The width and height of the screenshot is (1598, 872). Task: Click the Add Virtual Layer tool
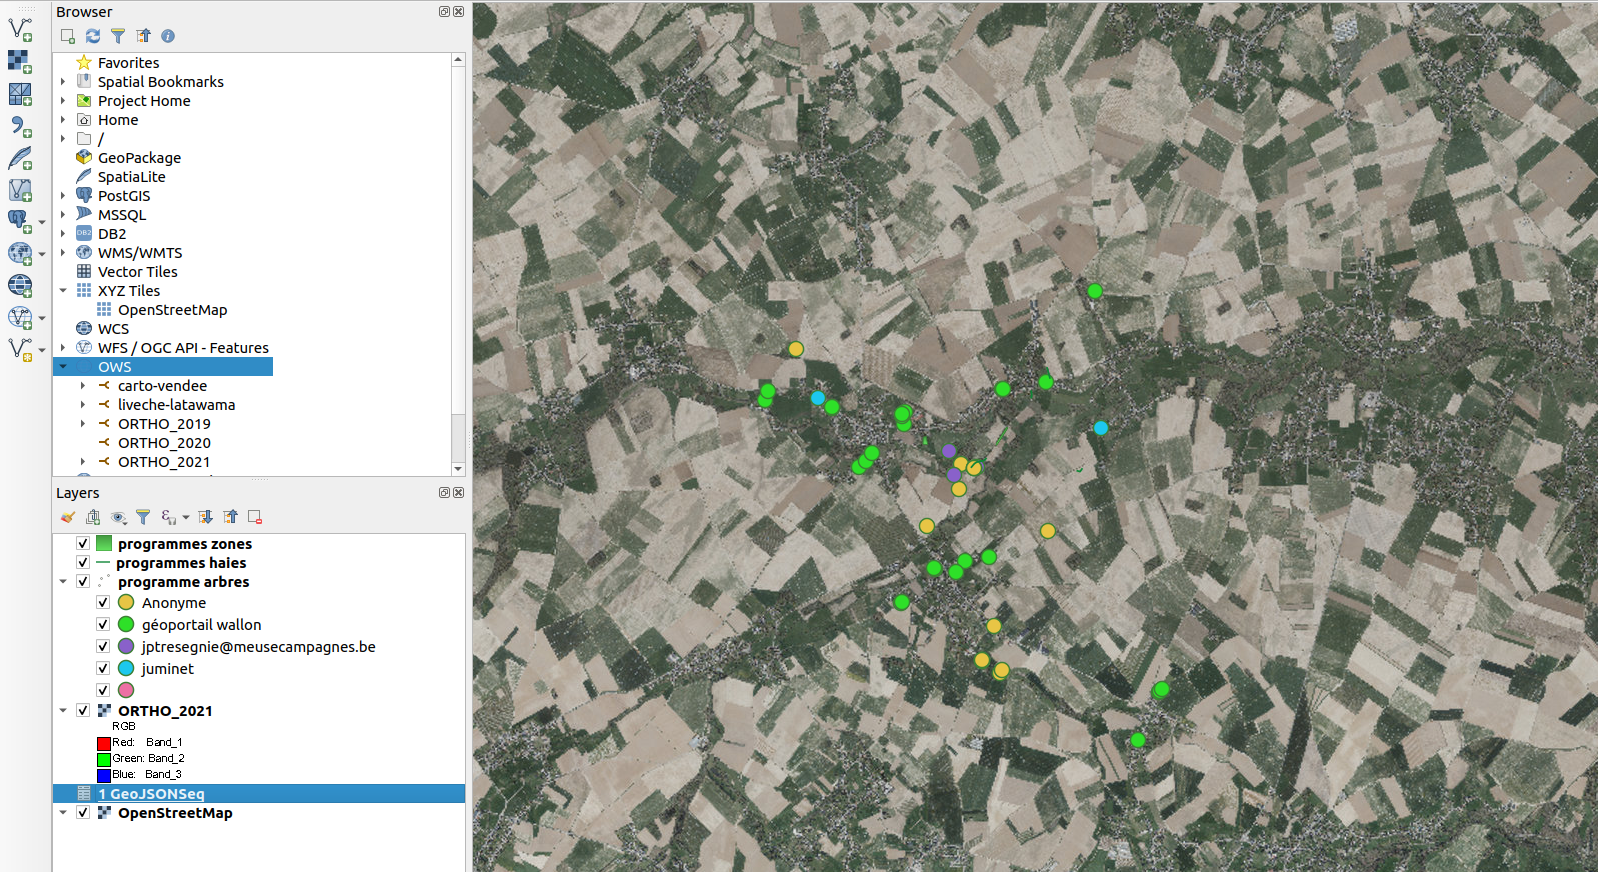click(x=20, y=190)
